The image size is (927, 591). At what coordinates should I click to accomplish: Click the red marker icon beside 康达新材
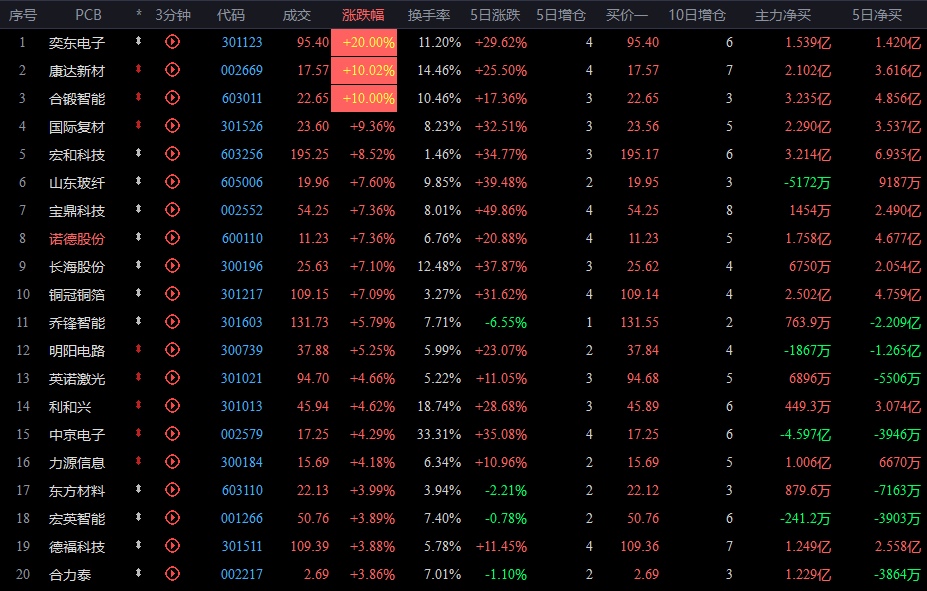click(x=138, y=69)
